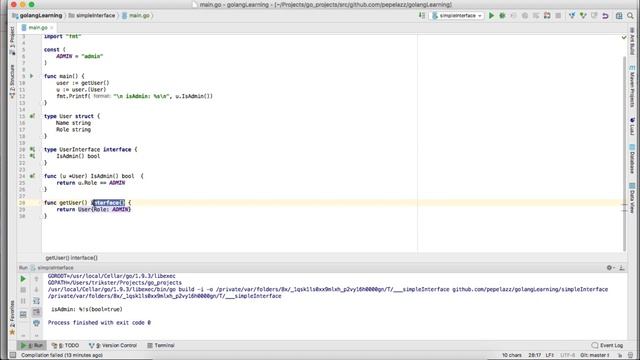Click the getUser() interface{} breadcrumb below editor
Image resolution: width=640 pixels, height=360 pixels.
pos(71,258)
